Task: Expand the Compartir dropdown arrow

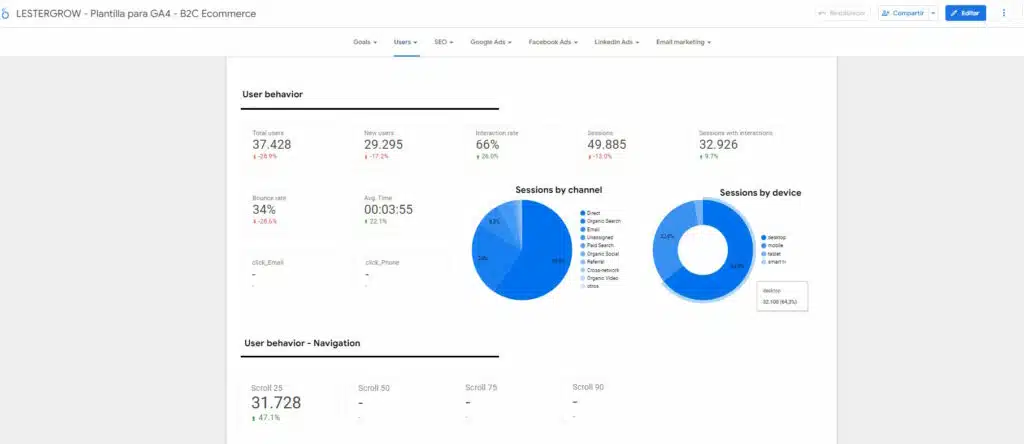Action: (934, 13)
